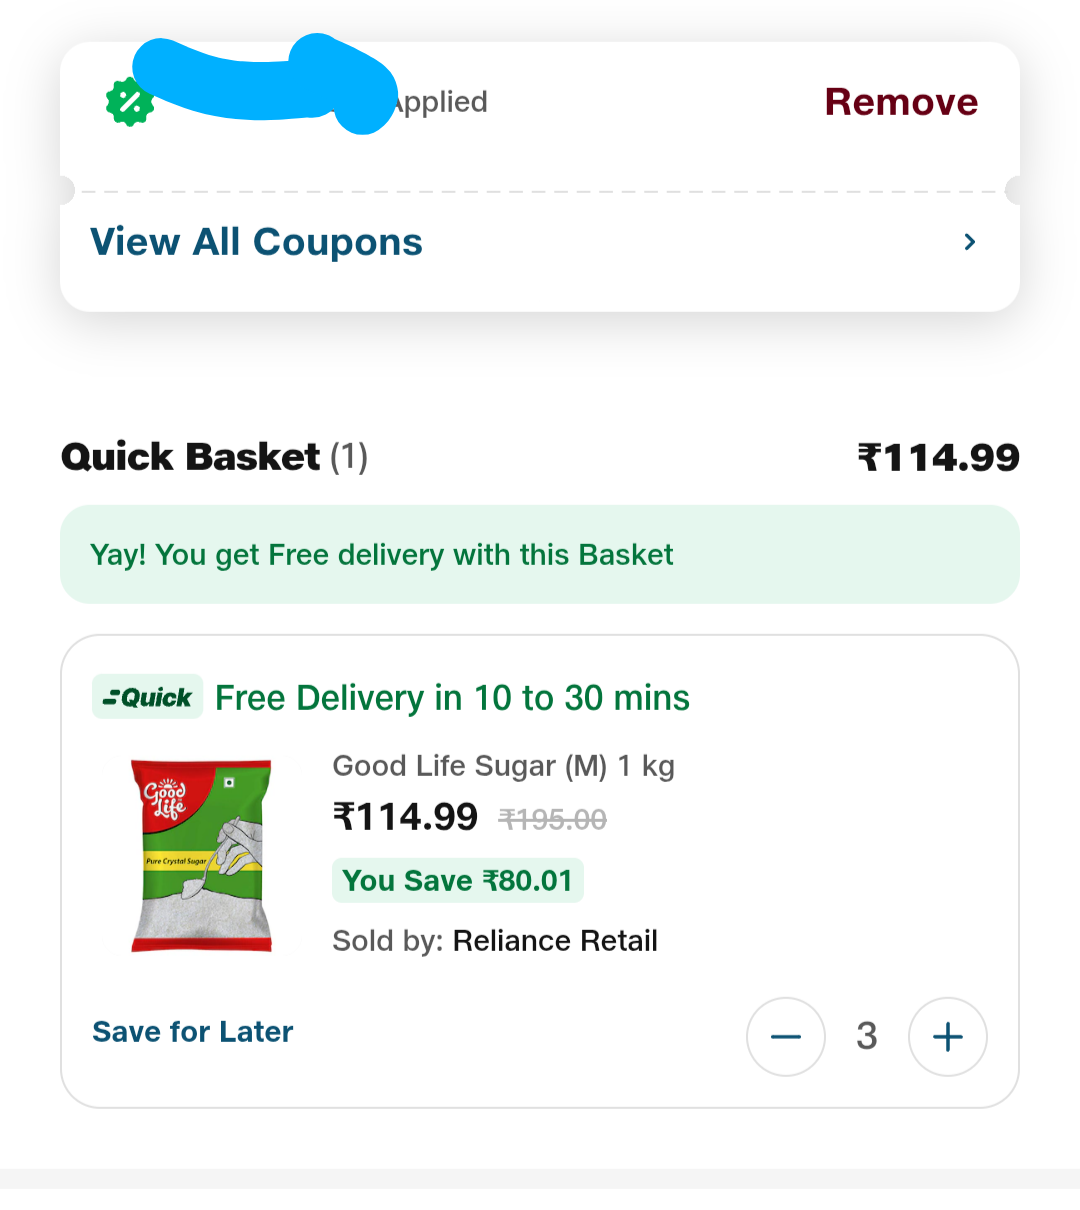Tap the product price ₹114.99 in the item card
The height and width of the screenshot is (1210, 1080).
[x=405, y=818]
